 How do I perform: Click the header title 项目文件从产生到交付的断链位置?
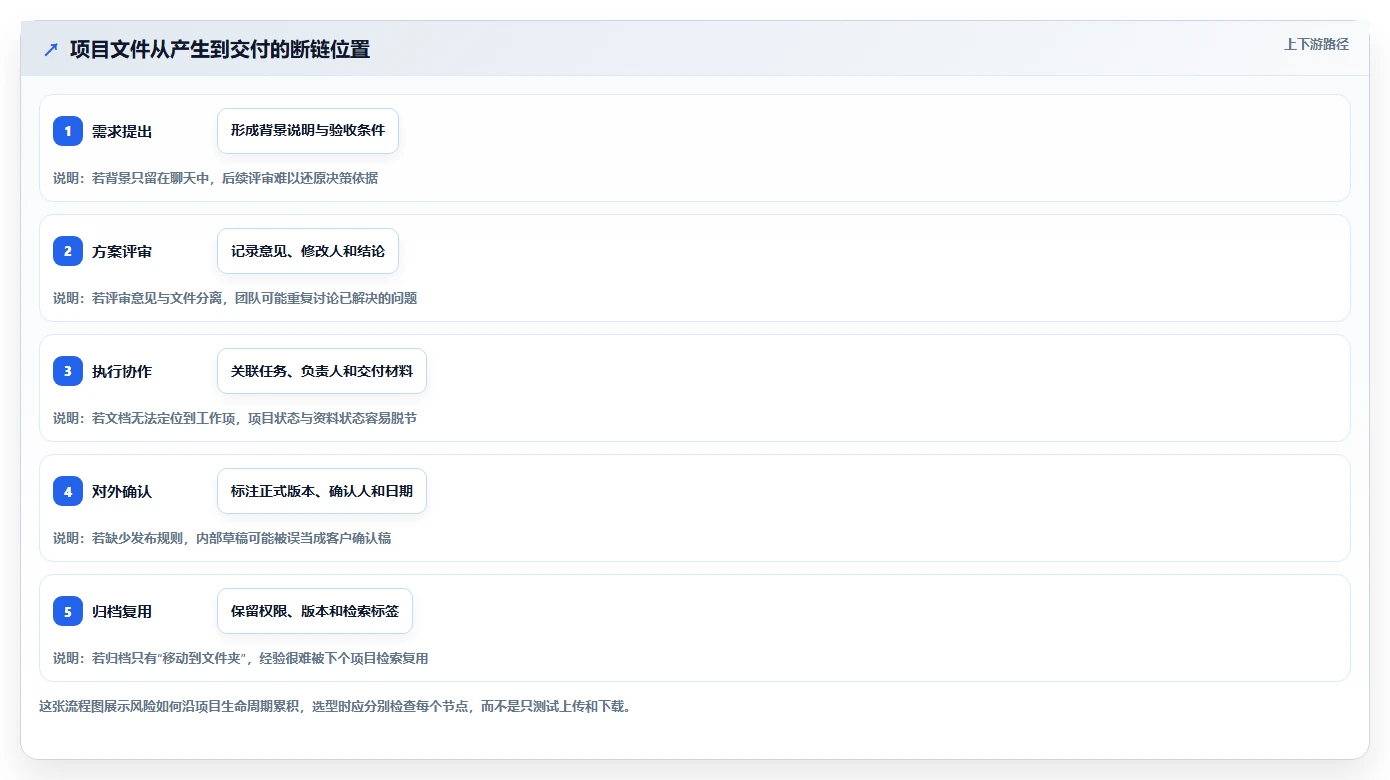(220, 49)
